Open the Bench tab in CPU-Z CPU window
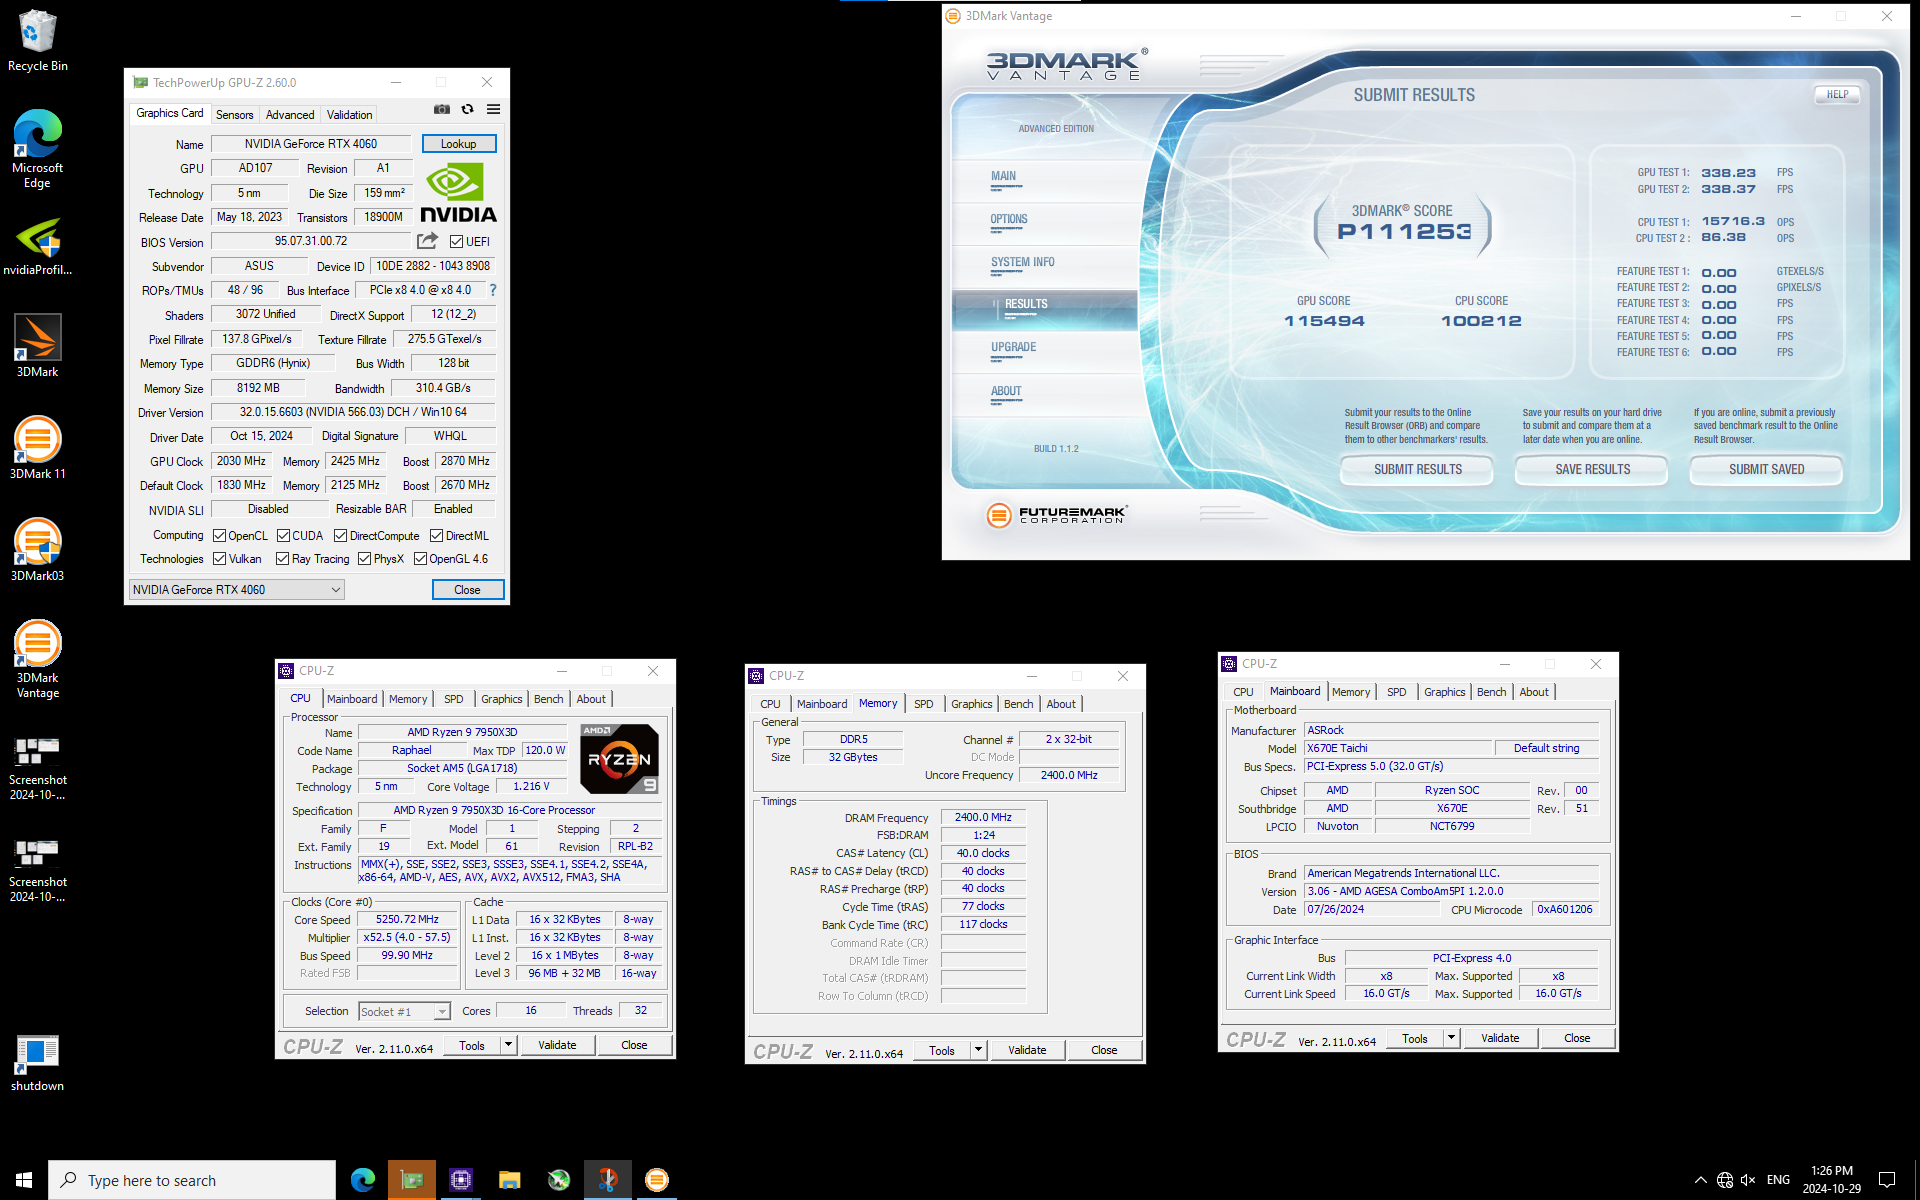Screen dimensions: 1920x1200 point(548,699)
